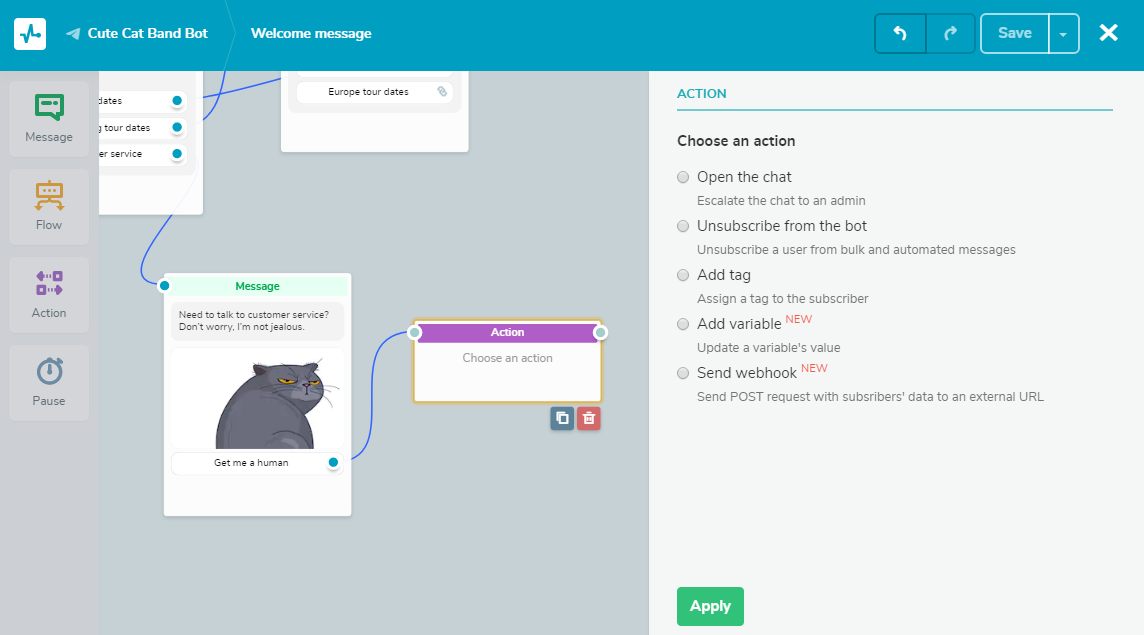Select the Action block in sidebar
The image size is (1144, 635).
coord(49,295)
